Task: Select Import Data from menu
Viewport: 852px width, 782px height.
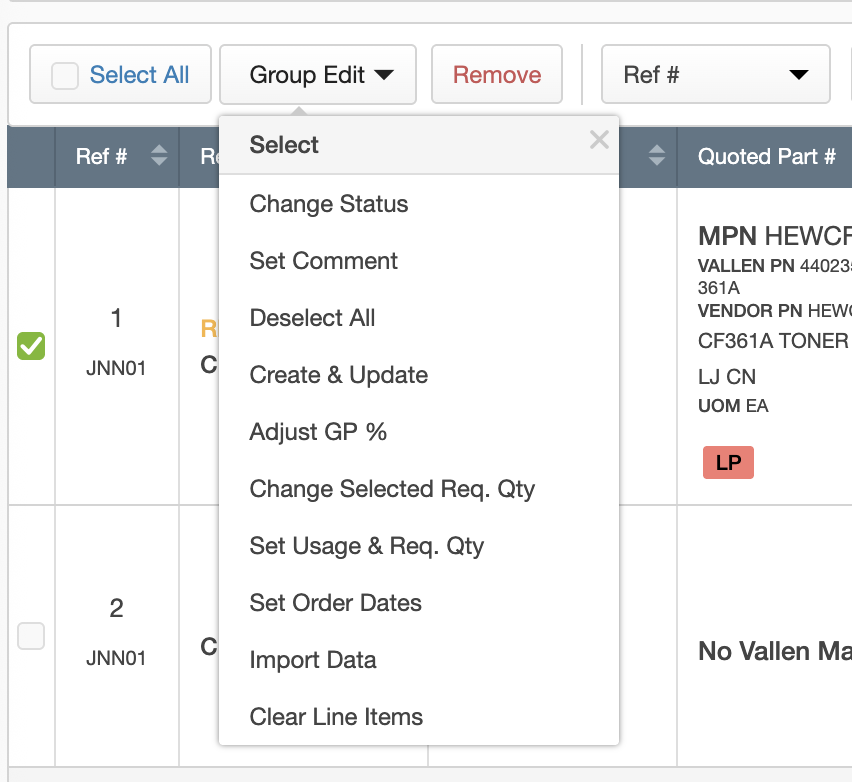Action: pos(313,660)
